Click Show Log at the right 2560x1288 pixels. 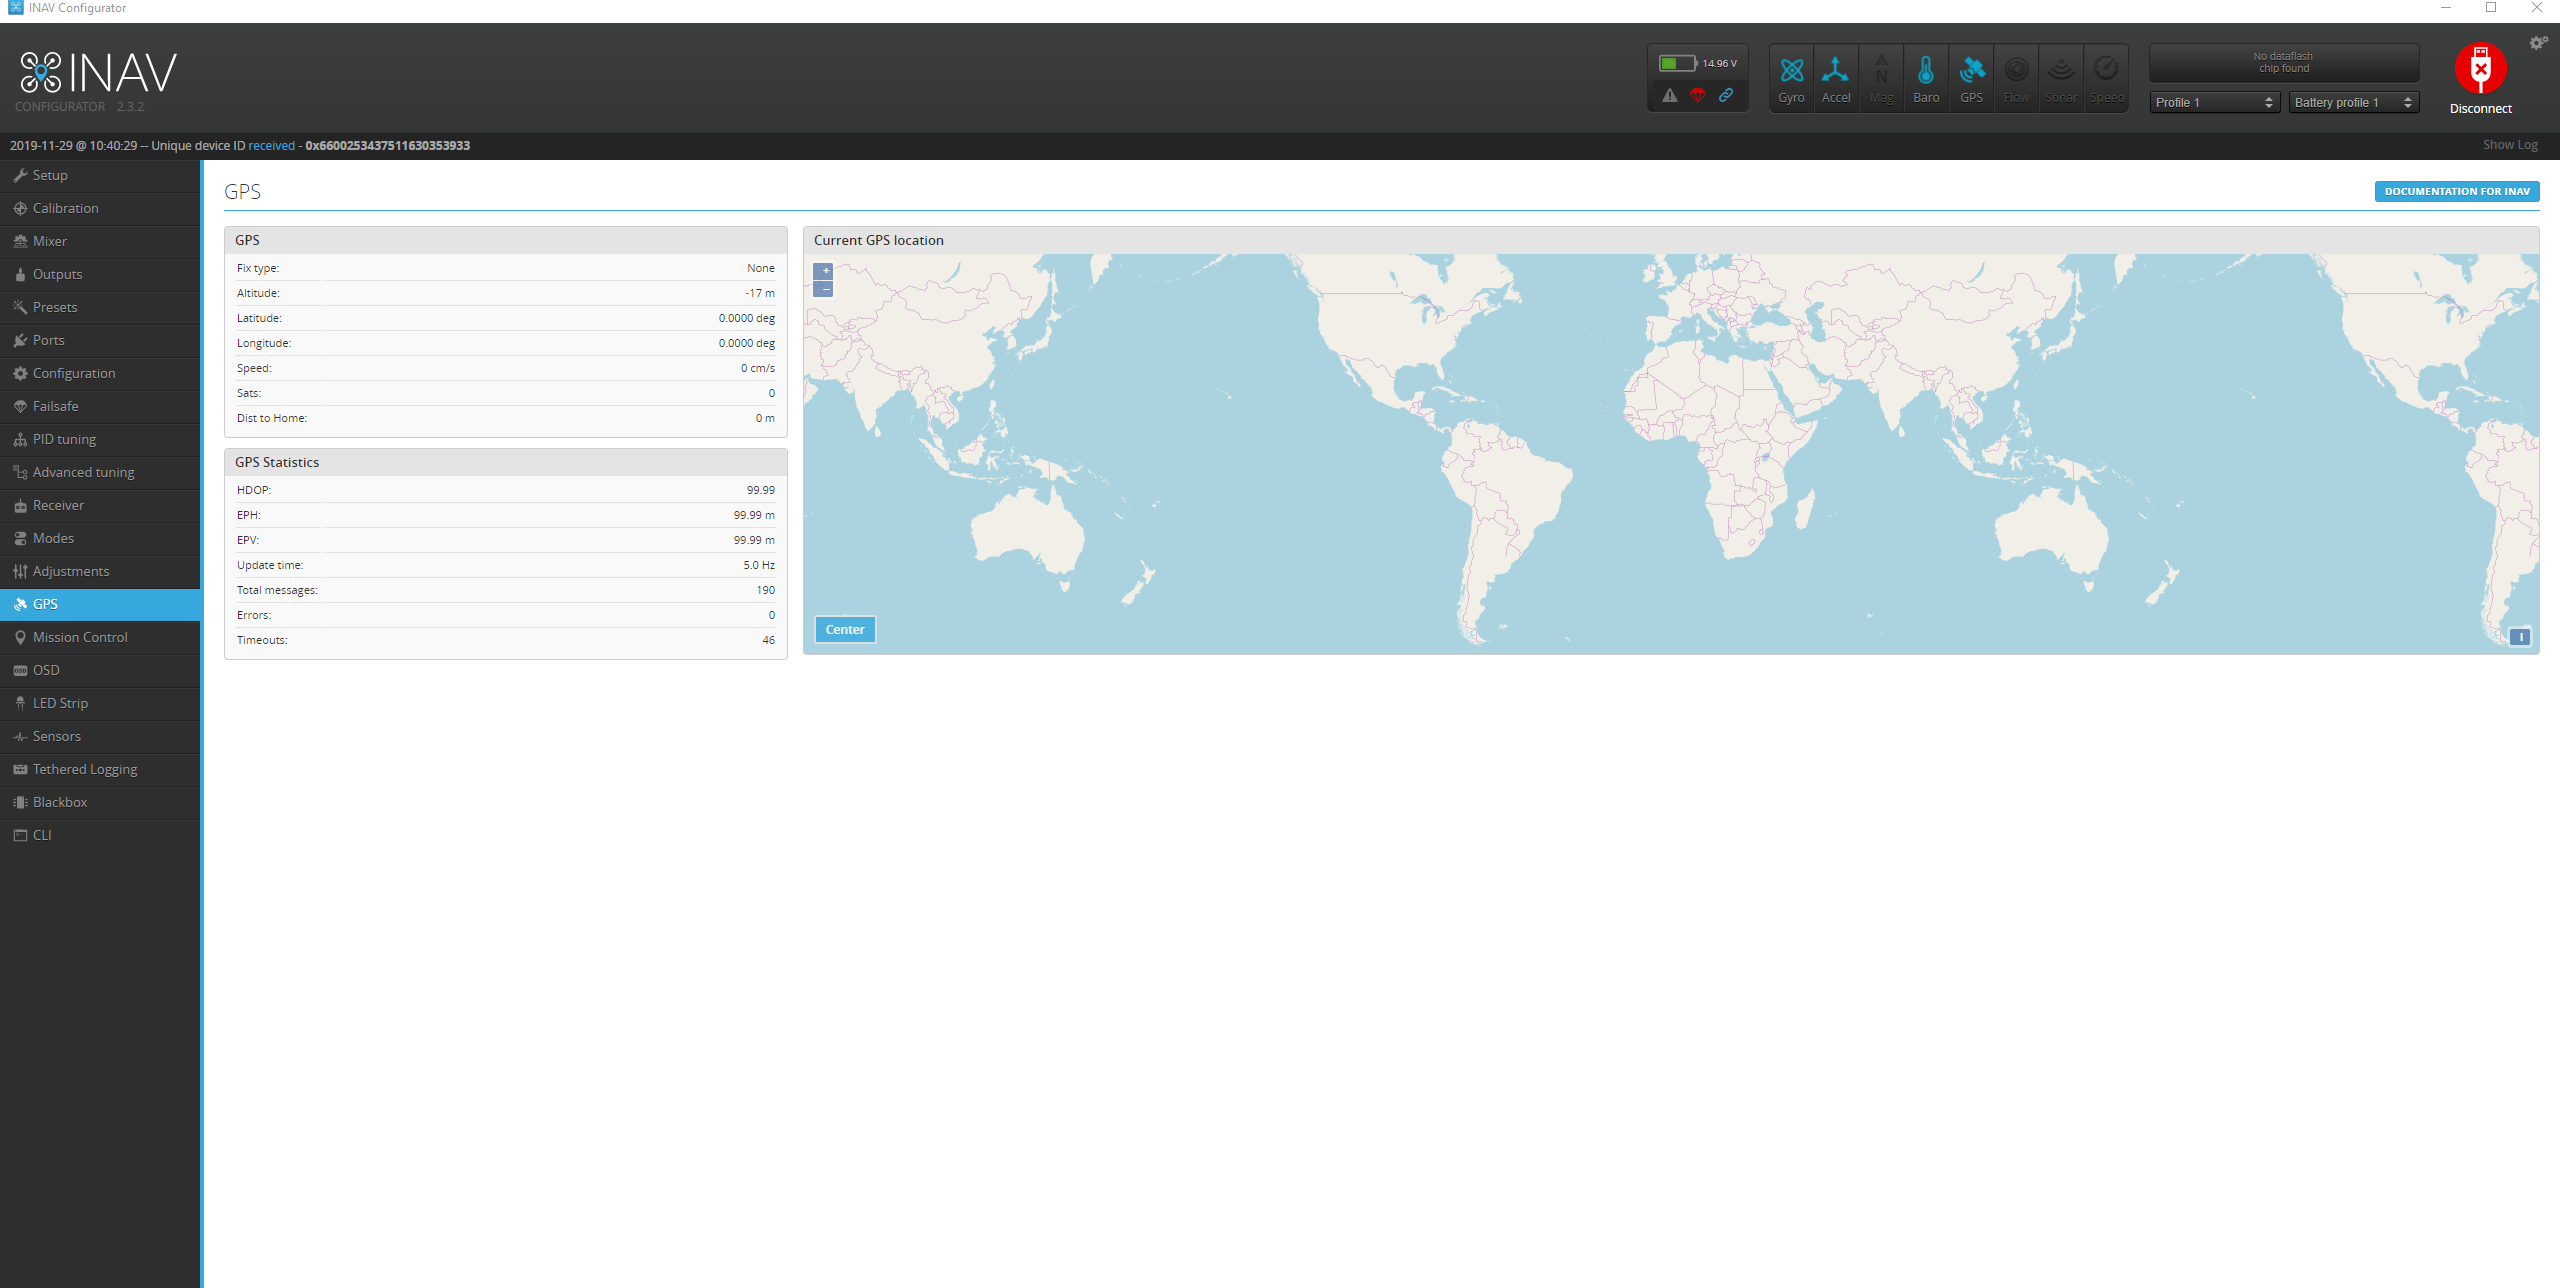click(x=2509, y=144)
